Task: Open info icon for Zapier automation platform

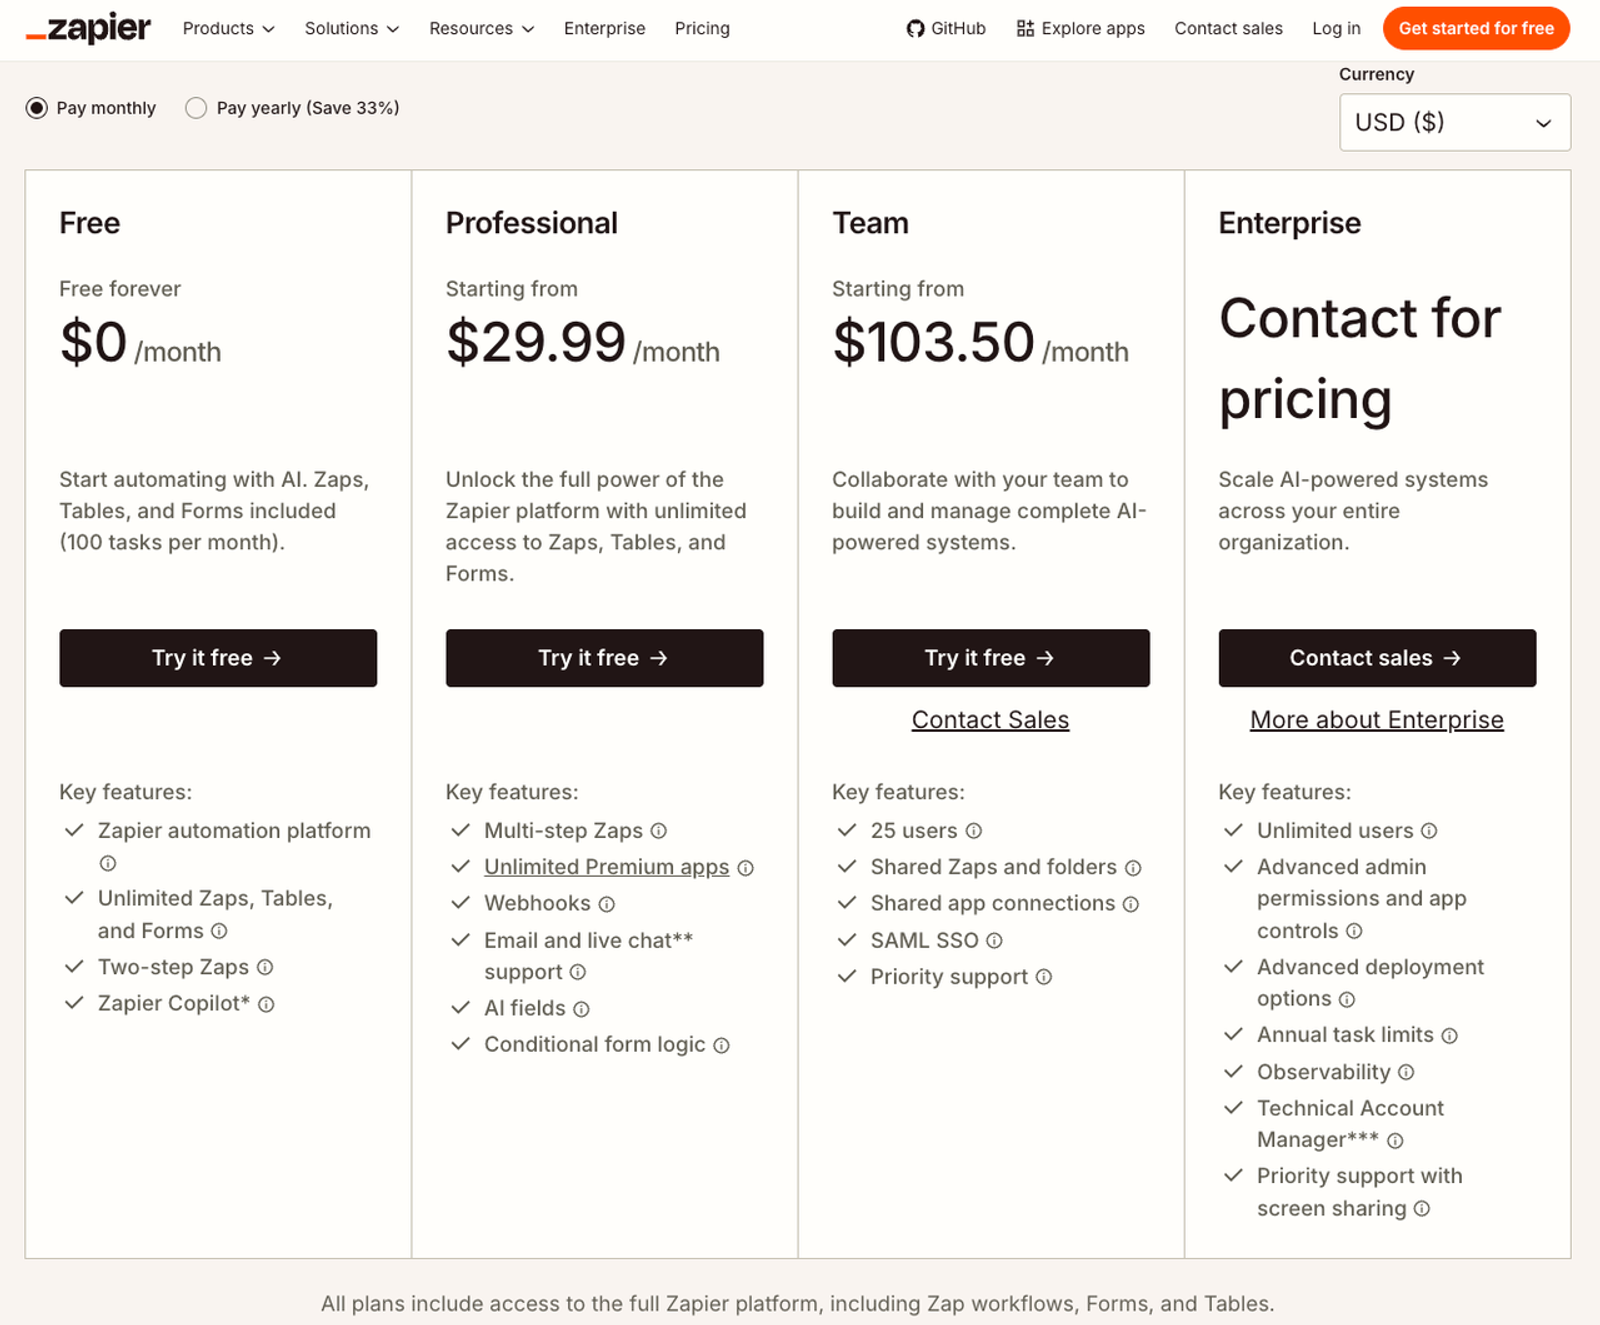Action: pos(108,863)
